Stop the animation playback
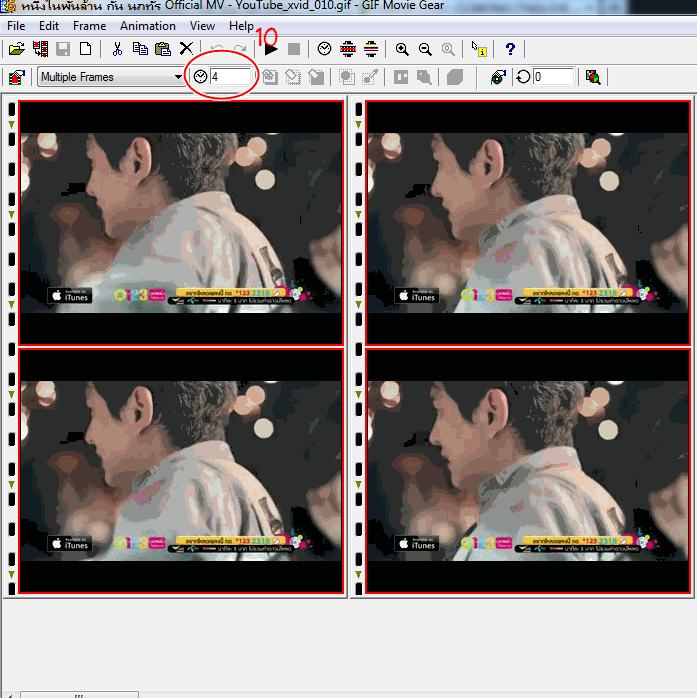The width and height of the screenshot is (697, 698). (294, 49)
